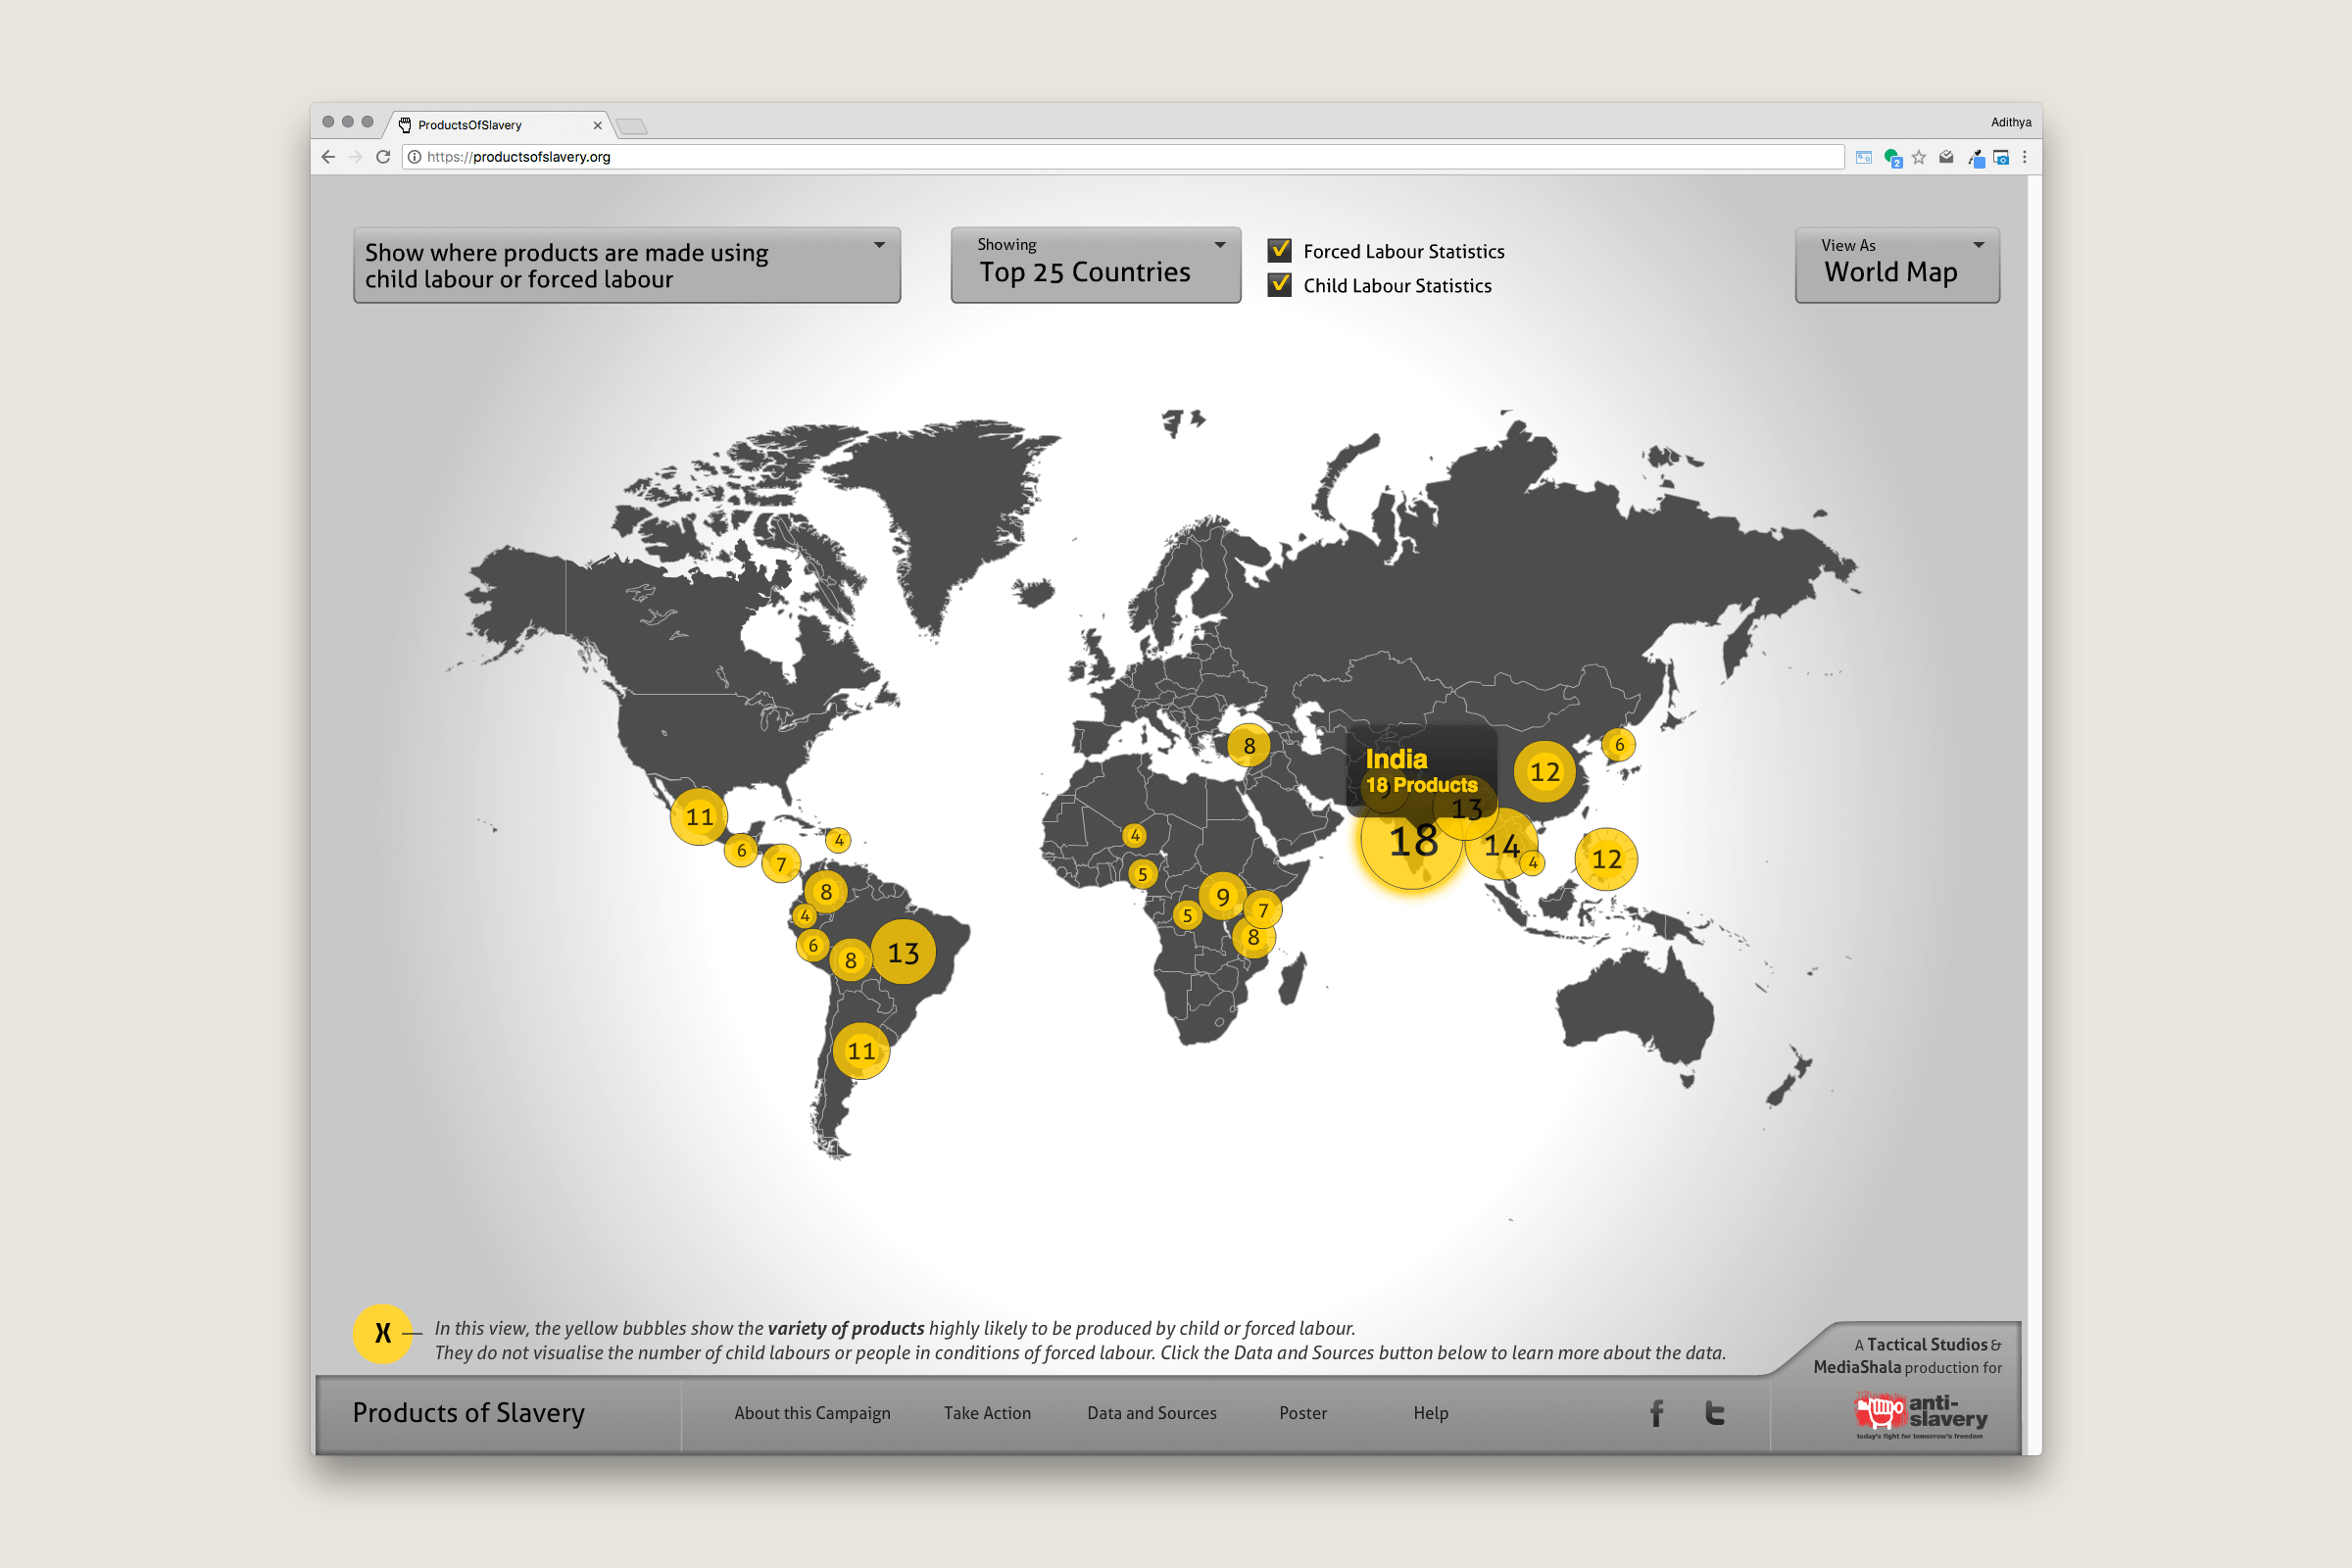
Task: Select the 6 bubble over Korea
Action: pos(1619,744)
